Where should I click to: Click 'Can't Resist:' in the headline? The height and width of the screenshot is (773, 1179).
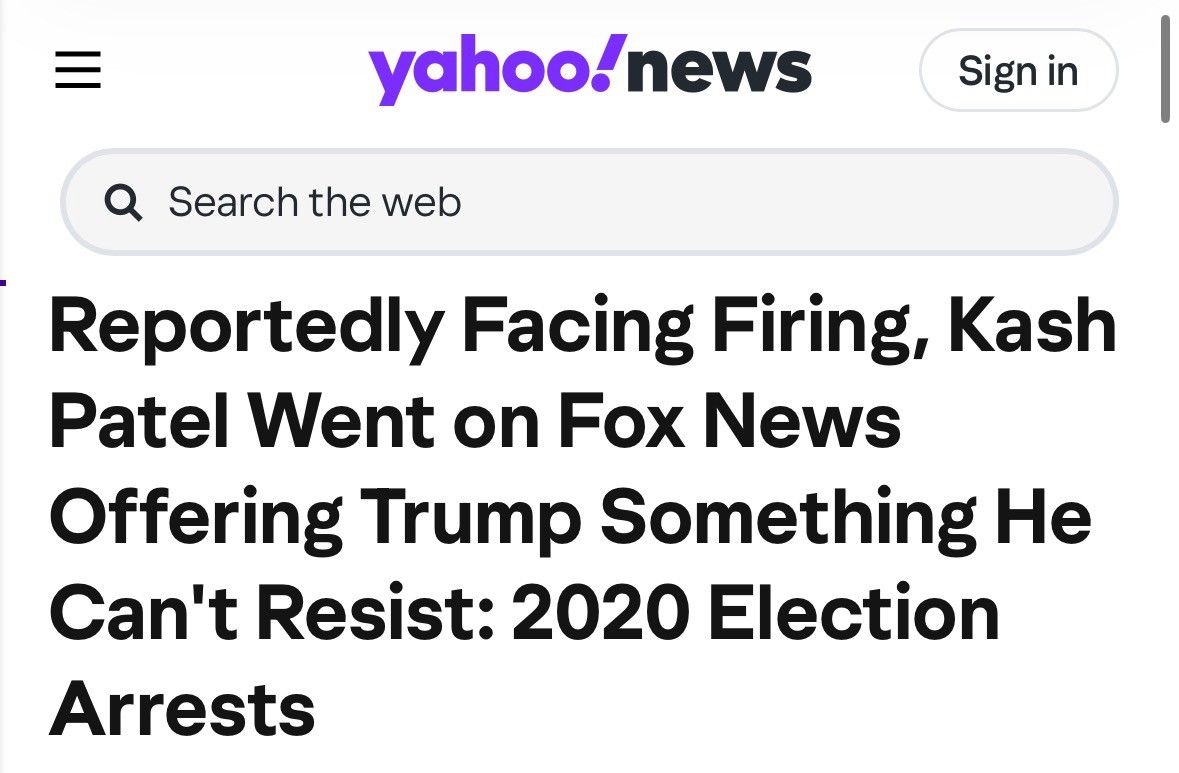coord(272,614)
